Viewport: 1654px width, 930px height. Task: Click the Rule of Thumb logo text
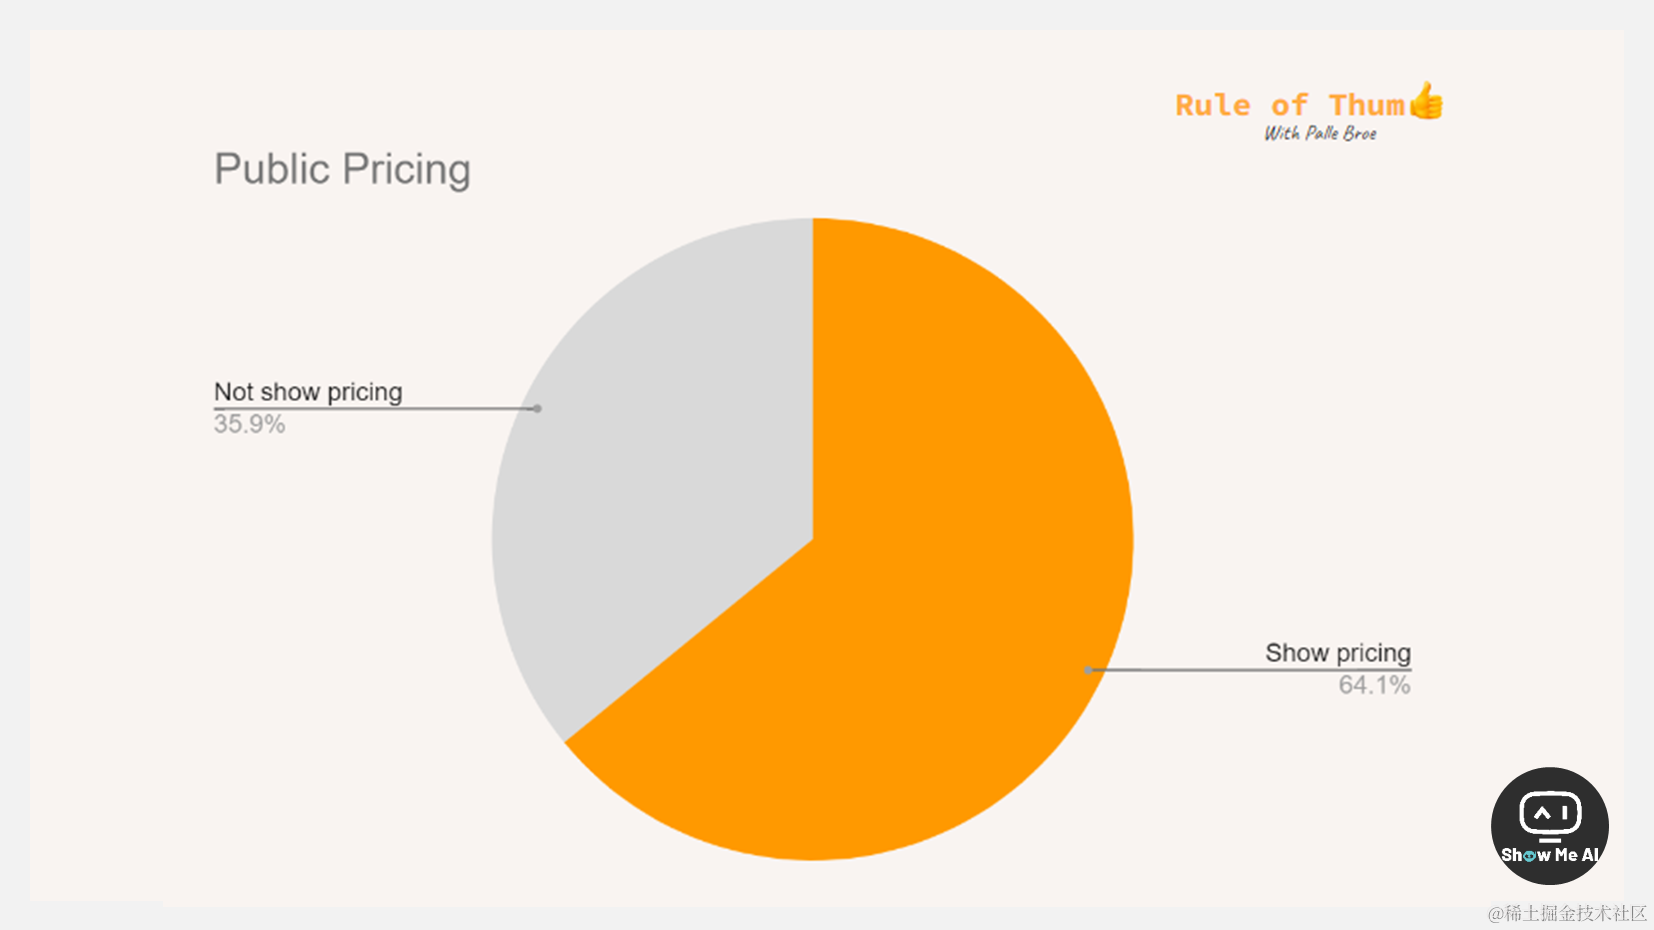tap(1309, 104)
